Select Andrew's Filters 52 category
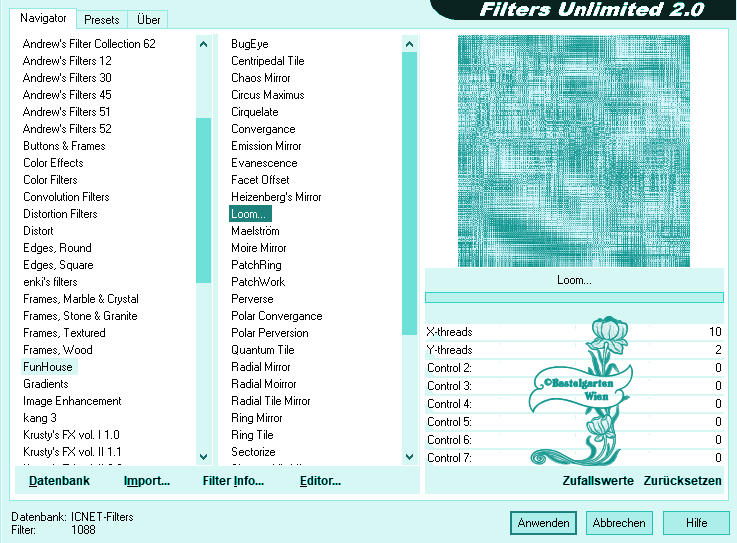 [67, 128]
